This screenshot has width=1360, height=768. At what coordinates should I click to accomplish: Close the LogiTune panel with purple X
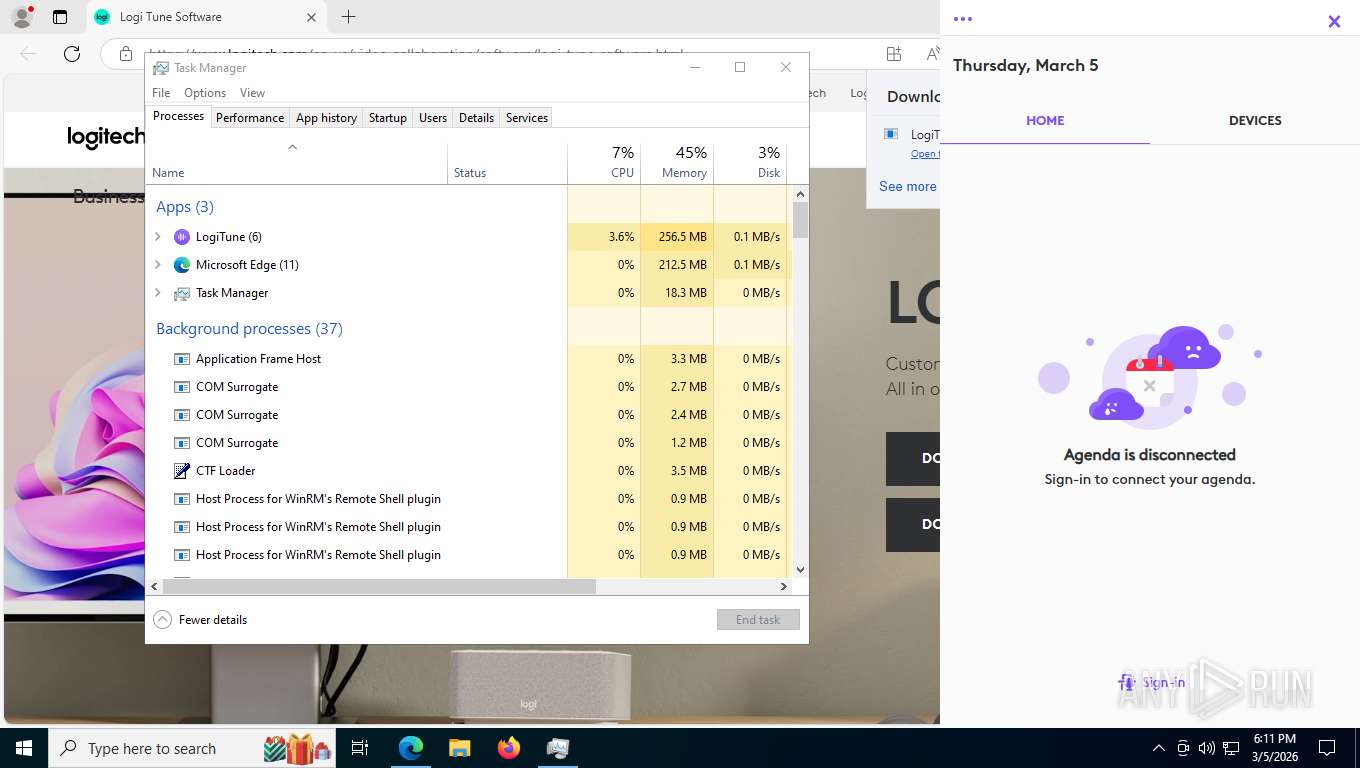[1334, 21]
